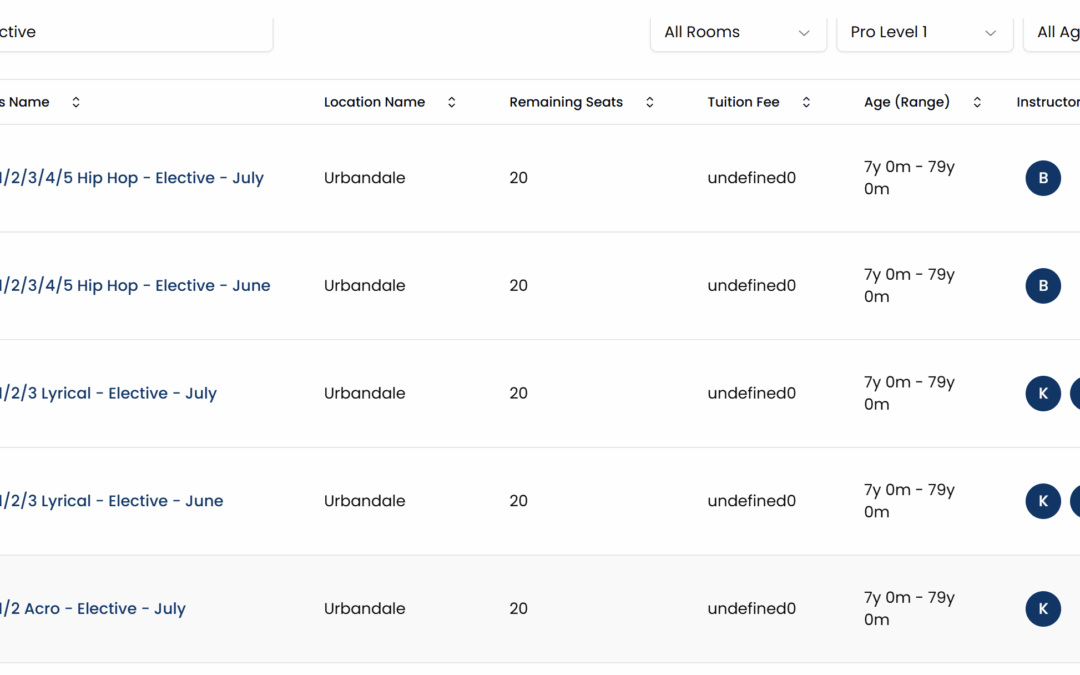This screenshot has height=675, width=1080.
Task: Click instructor B avatar on Hip Hop June
Action: pos(1042,286)
